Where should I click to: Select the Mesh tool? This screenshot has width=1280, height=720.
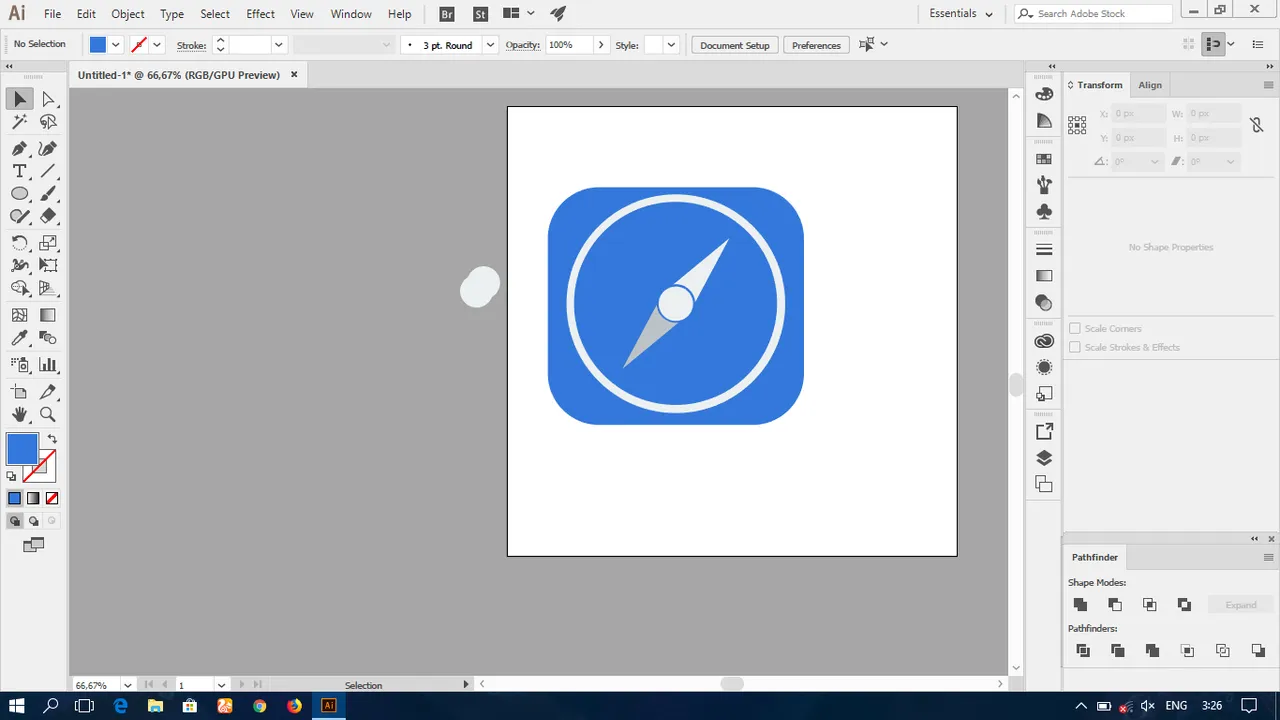tap(20, 315)
